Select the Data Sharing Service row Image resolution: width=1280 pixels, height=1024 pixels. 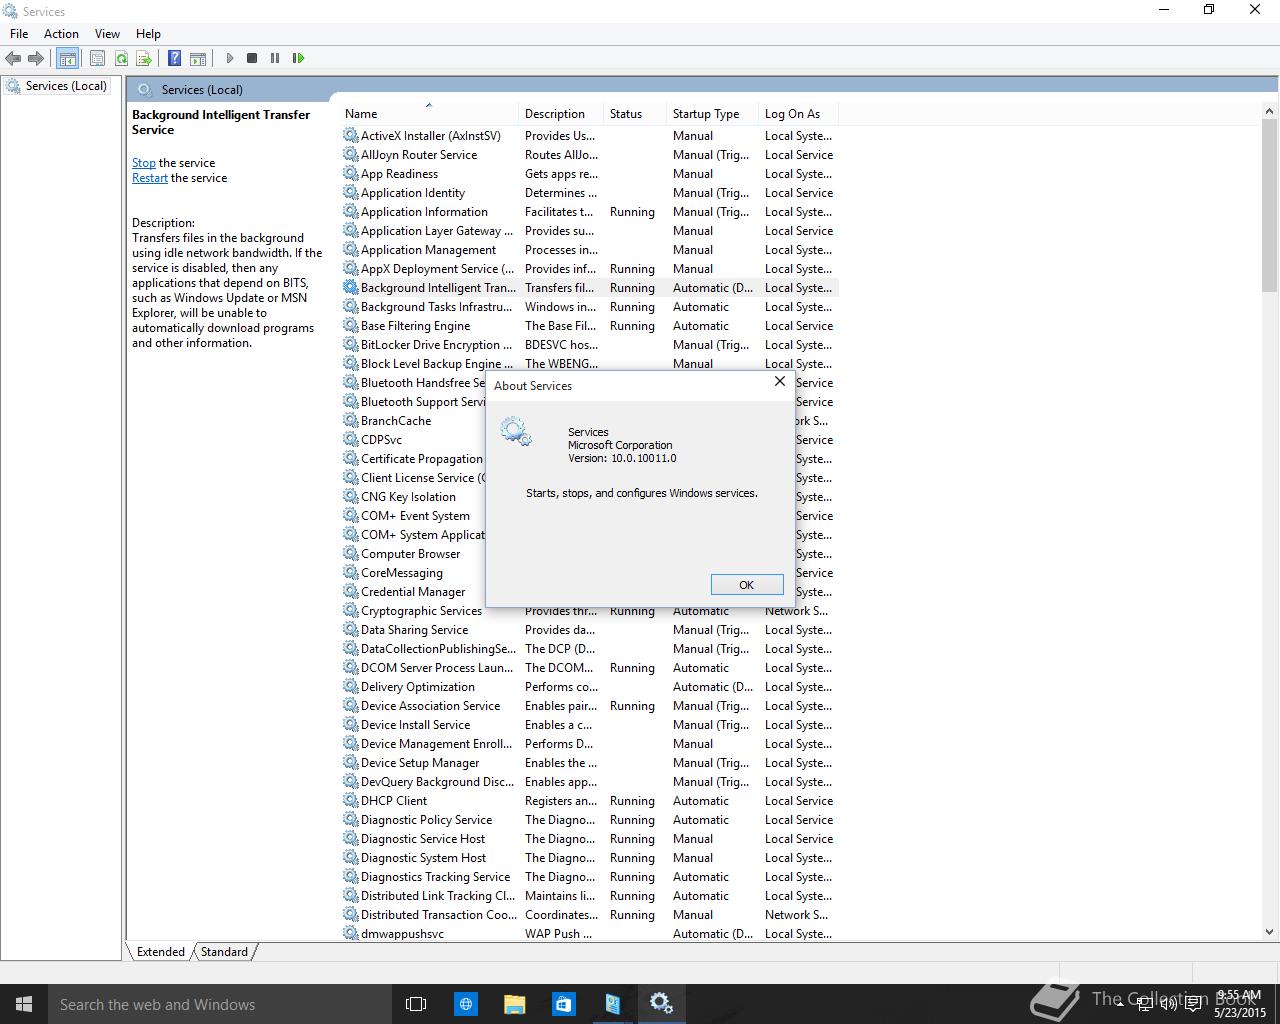tap(589, 630)
